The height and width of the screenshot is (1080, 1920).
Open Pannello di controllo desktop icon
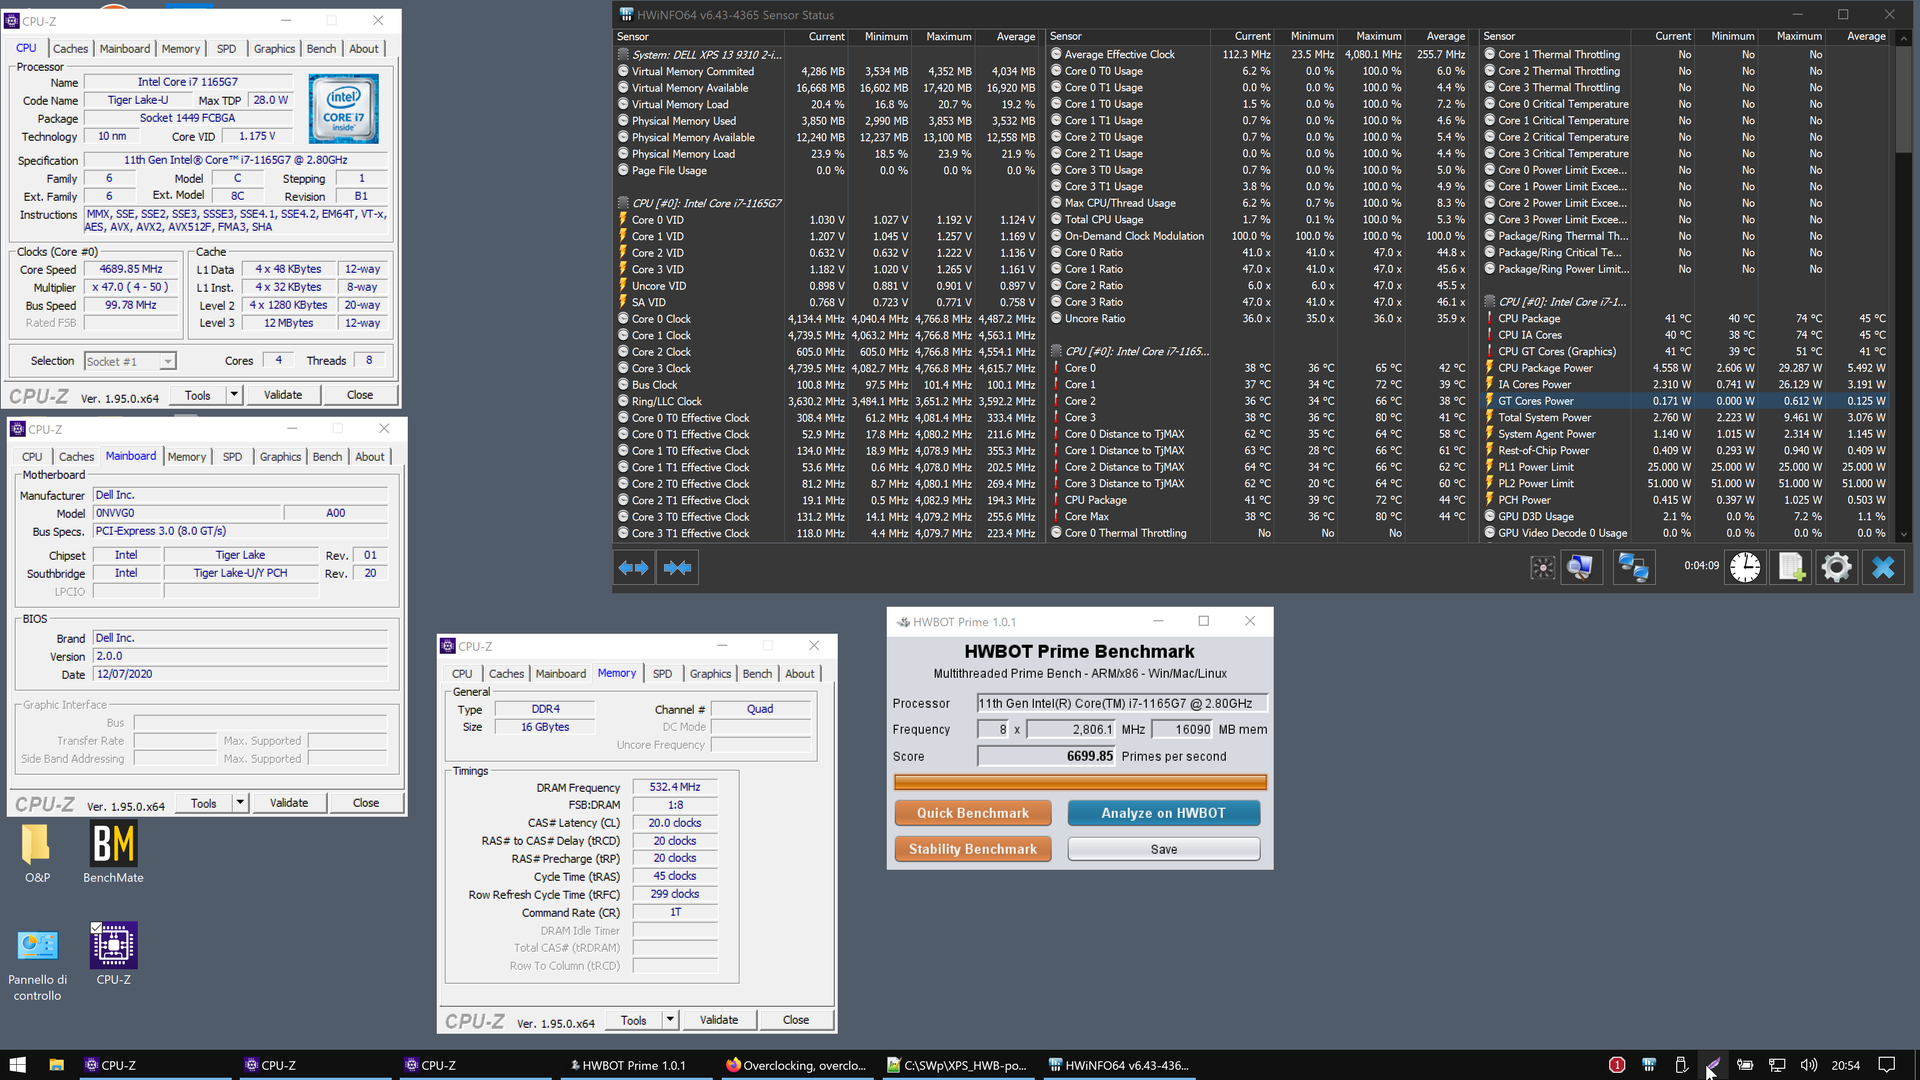pyautogui.click(x=37, y=964)
